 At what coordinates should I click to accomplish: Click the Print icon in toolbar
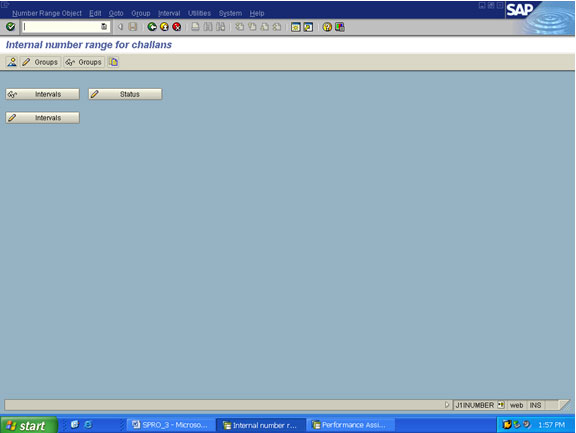[x=195, y=27]
